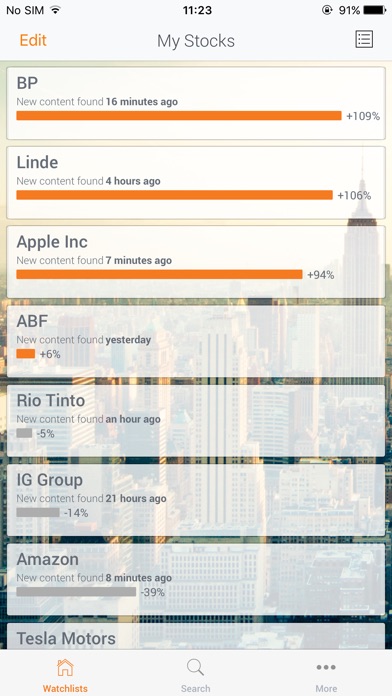Open the Linde stock card
This screenshot has height=696, width=392.
[x=196, y=182]
